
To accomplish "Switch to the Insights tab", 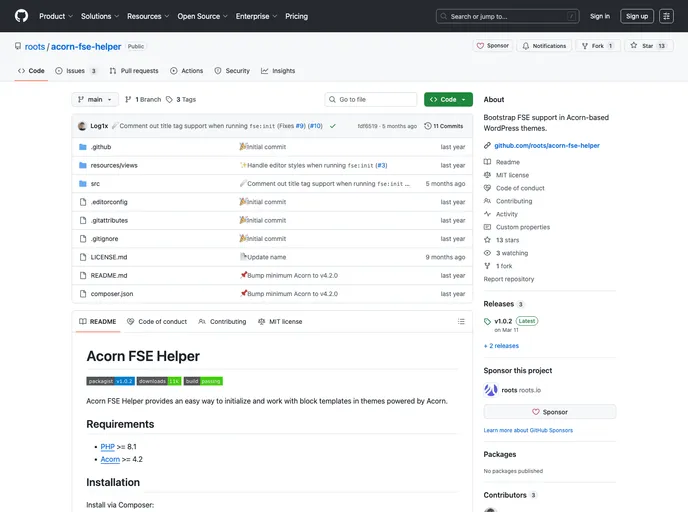I will [x=278, y=71].
